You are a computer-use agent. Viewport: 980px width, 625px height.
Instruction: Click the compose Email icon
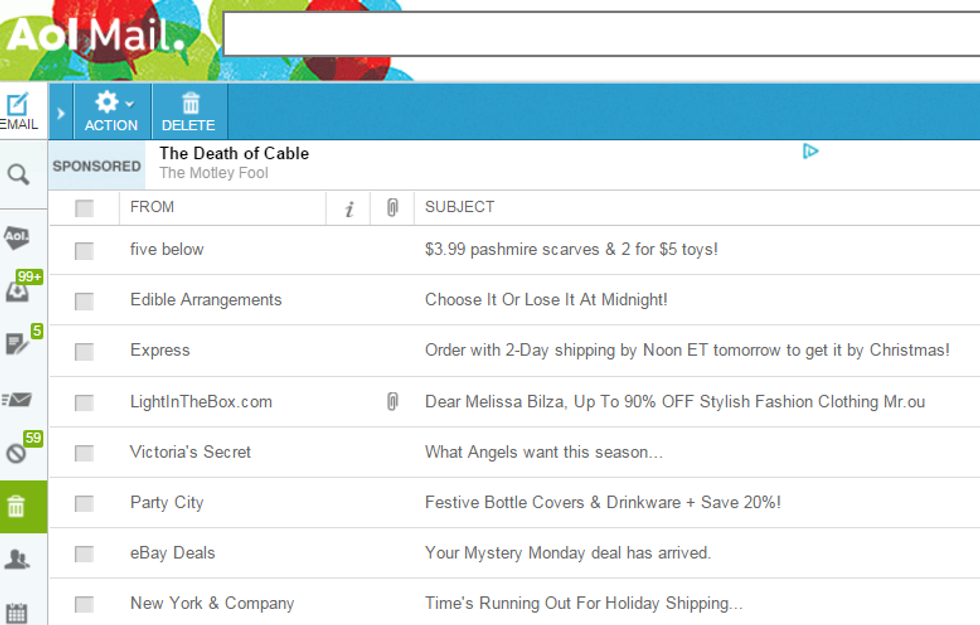[19, 110]
